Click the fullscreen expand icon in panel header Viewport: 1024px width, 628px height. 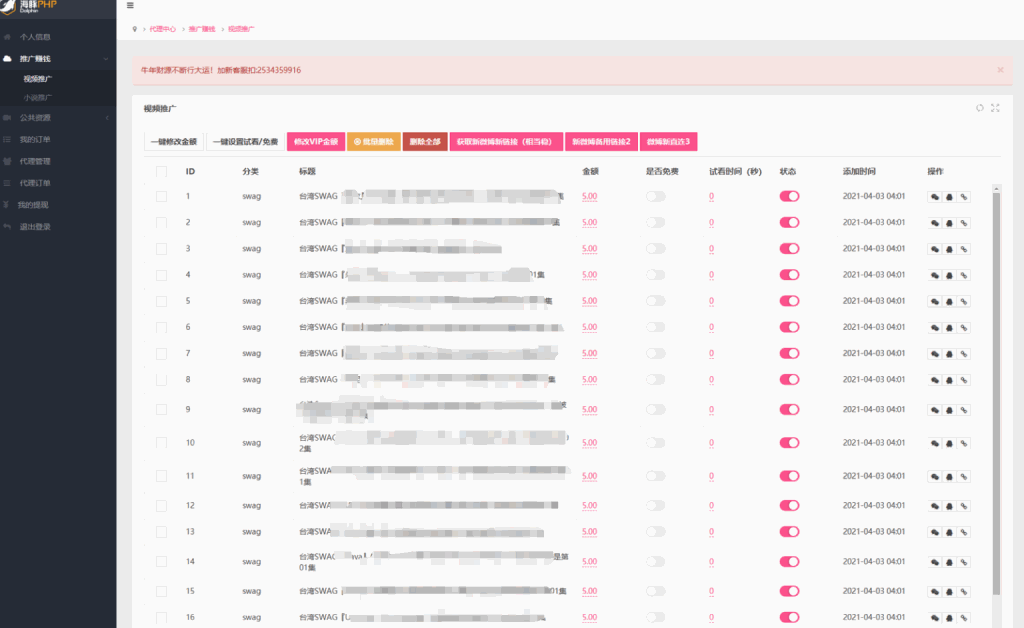(x=995, y=108)
